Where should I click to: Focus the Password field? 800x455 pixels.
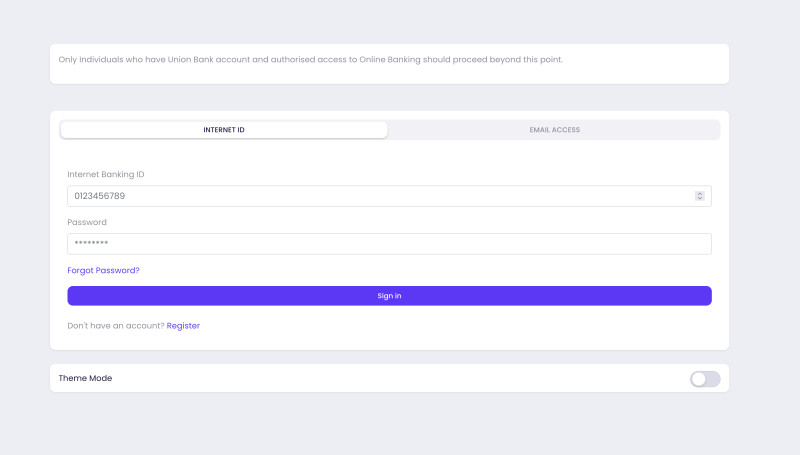coord(389,244)
